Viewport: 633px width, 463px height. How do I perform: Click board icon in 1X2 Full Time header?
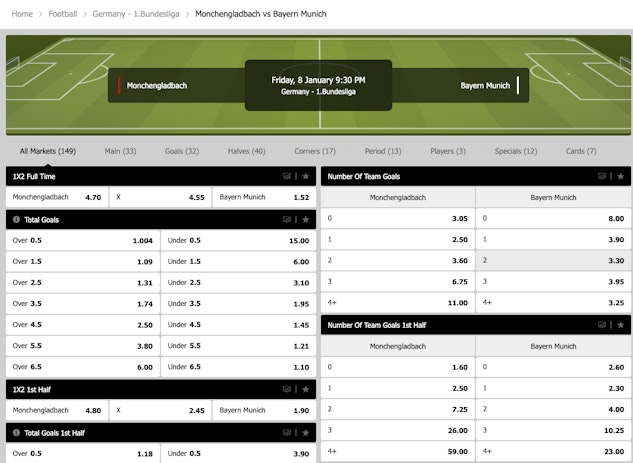click(287, 176)
